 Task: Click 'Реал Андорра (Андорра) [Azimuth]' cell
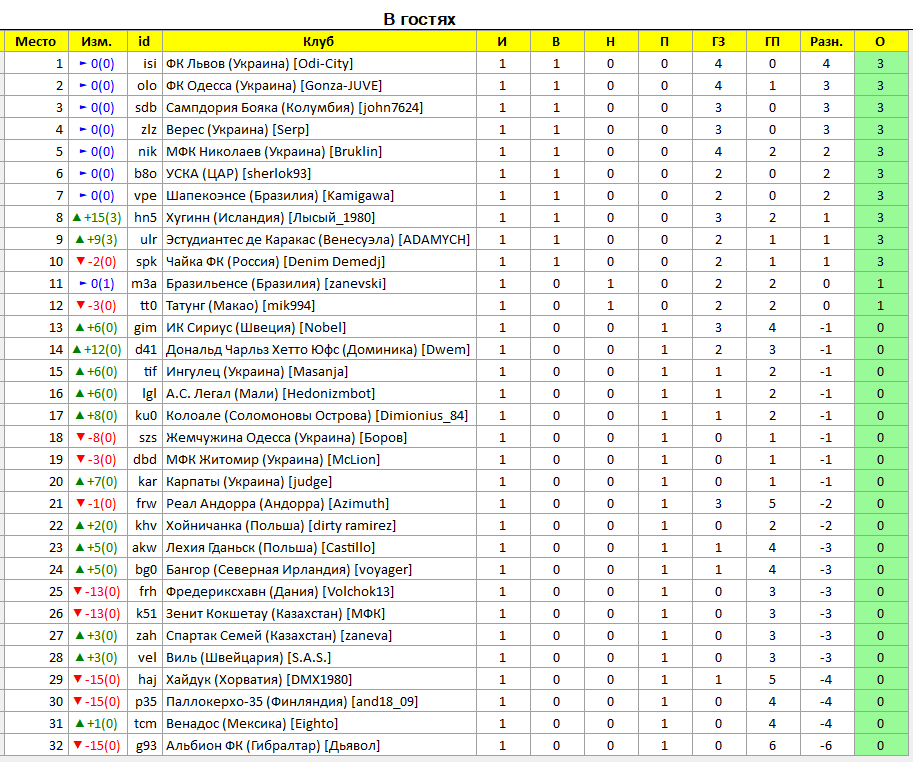tap(319, 504)
